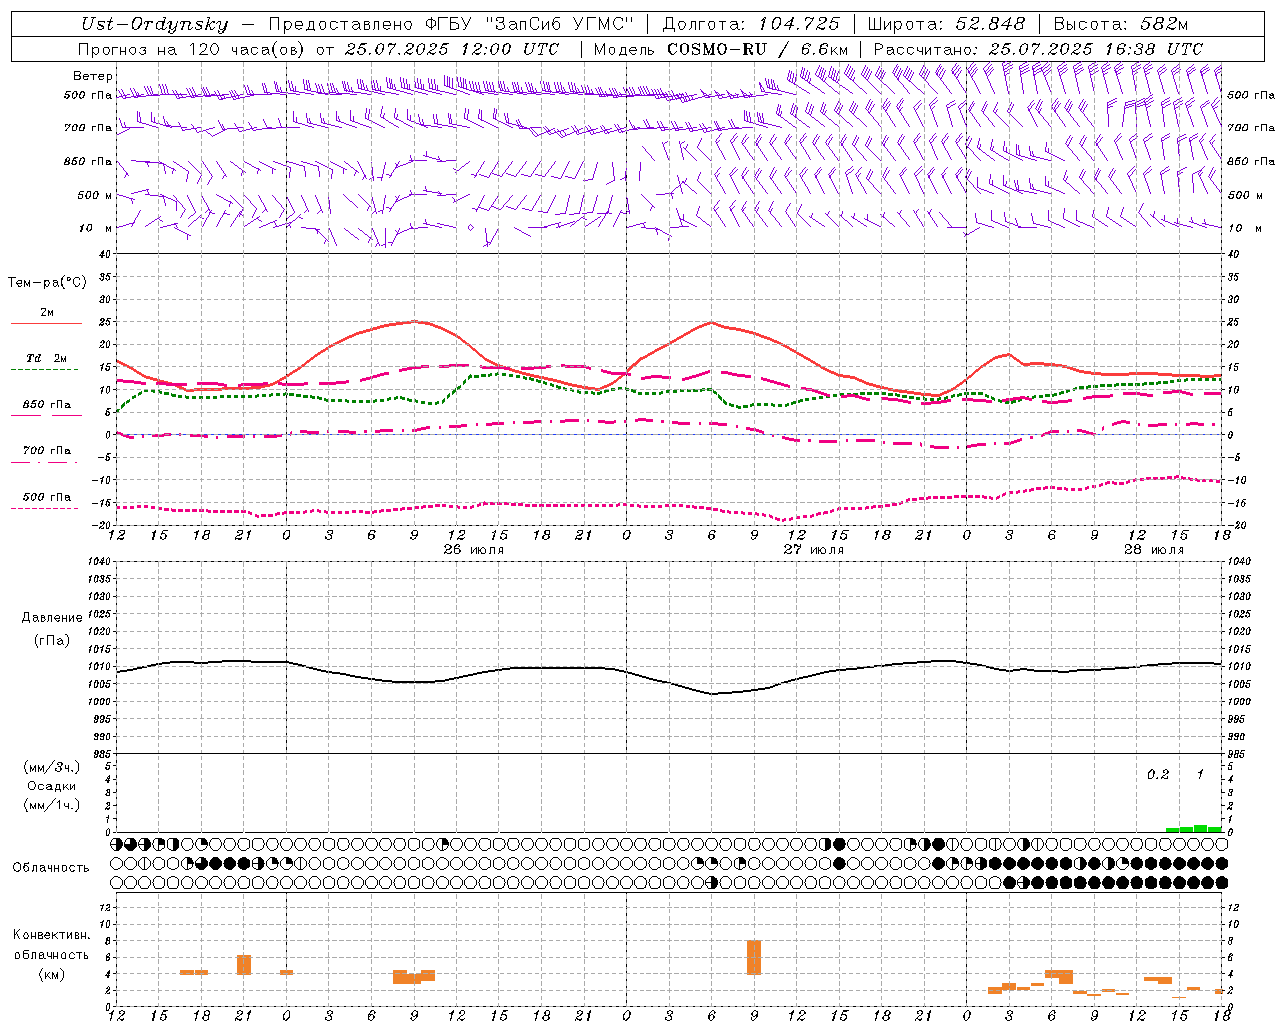Viewport: 1280px width, 1024px height.
Task: Select the 'Широта: 52.848' latitude text
Action: (946, 24)
